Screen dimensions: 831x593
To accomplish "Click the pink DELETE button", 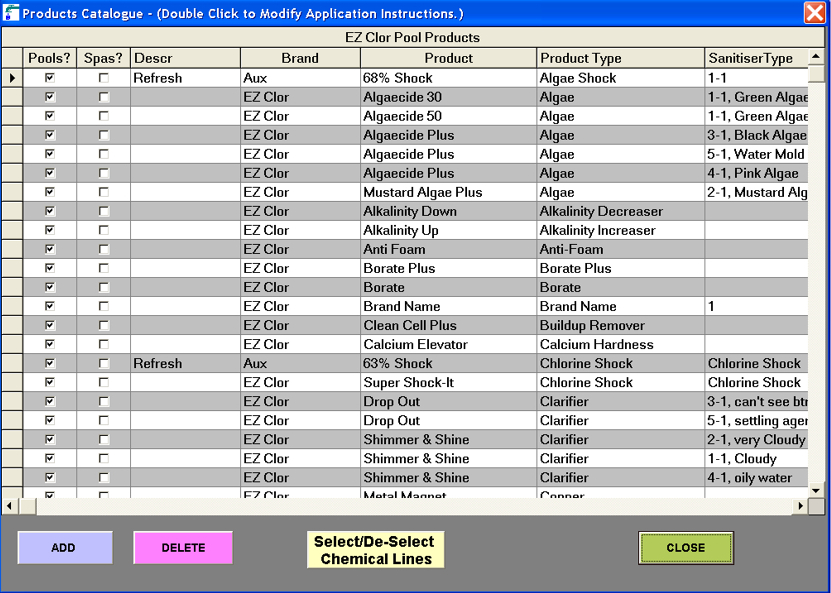I will (183, 547).
